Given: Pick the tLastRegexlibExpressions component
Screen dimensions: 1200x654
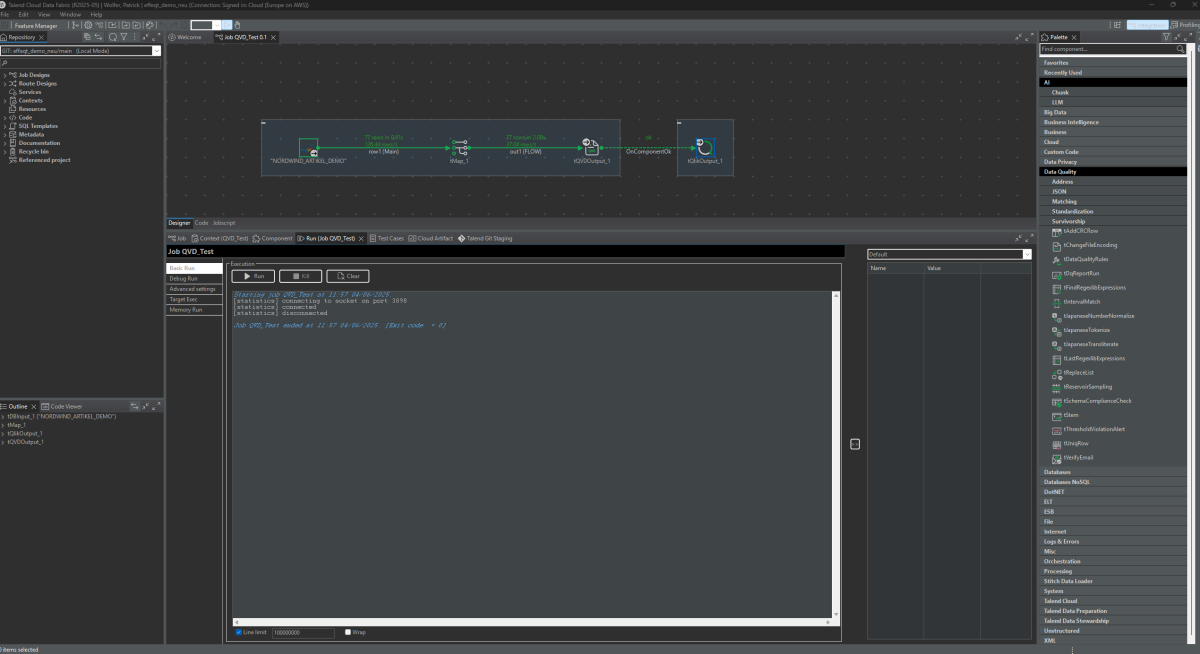Looking at the screenshot, I should 1088,358.
